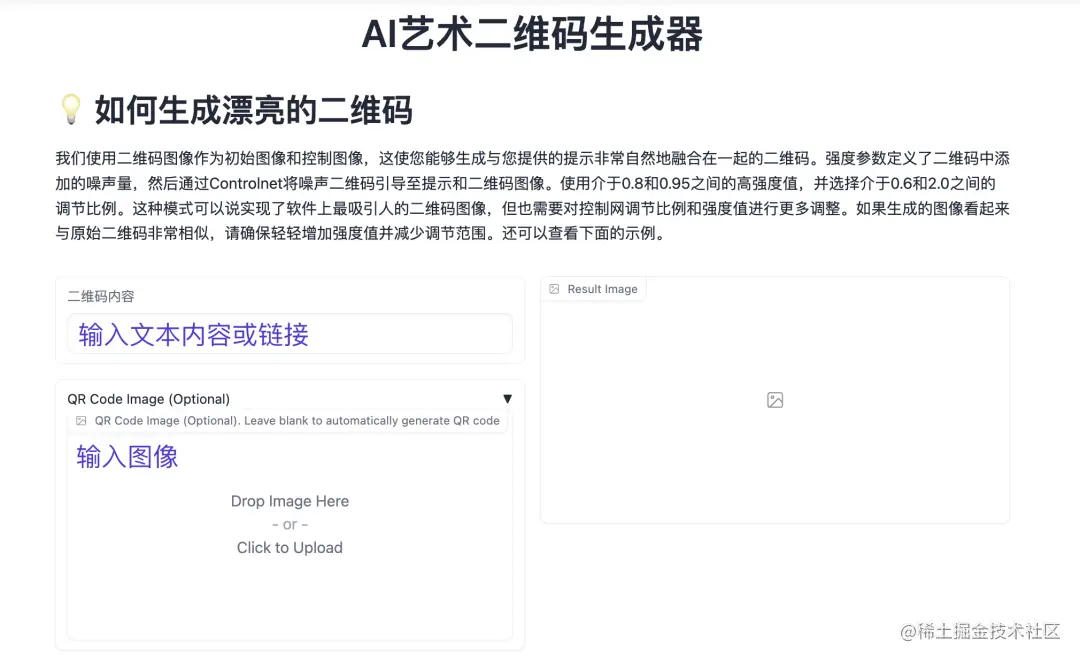This screenshot has height=661, width=1080.
Task: Click Drop Image Here text
Action: tap(290, 501)
